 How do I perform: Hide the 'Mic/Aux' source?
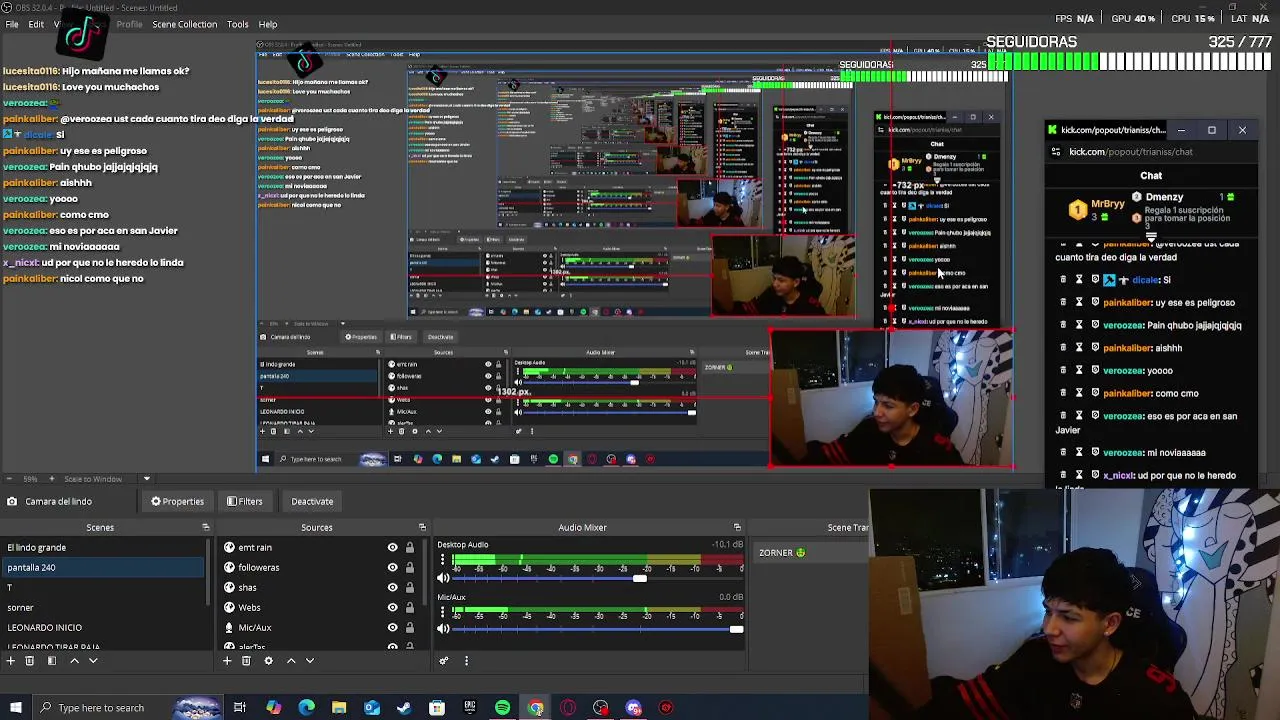392,628
